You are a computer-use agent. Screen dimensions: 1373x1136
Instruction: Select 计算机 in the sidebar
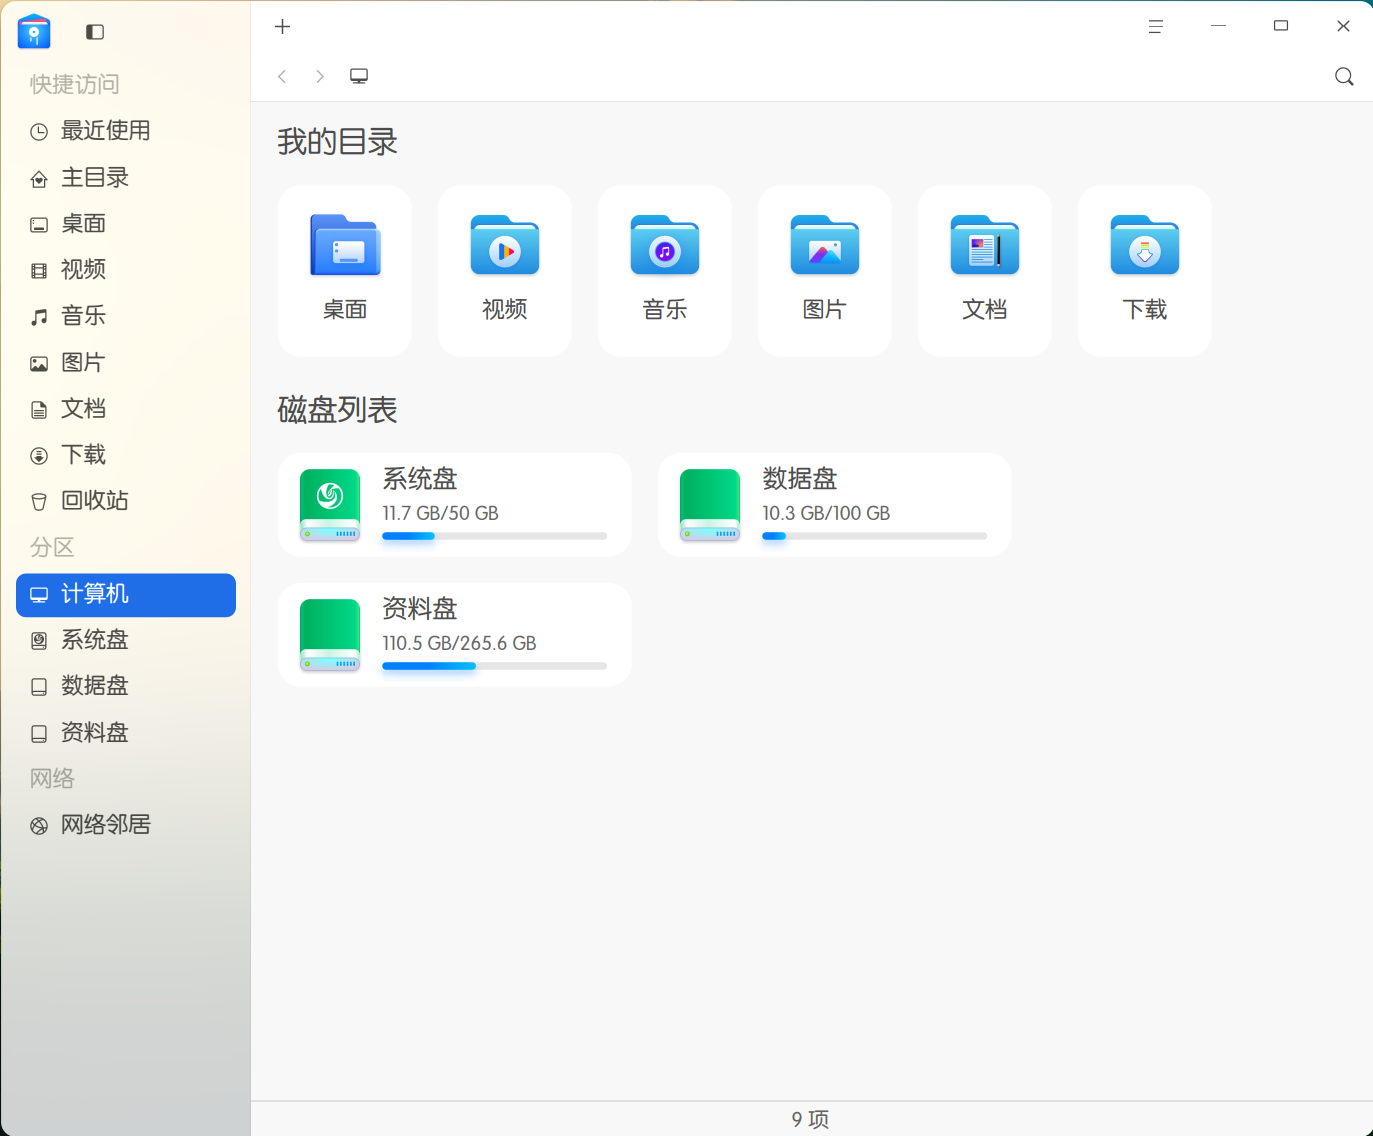[x=126, y=595]
